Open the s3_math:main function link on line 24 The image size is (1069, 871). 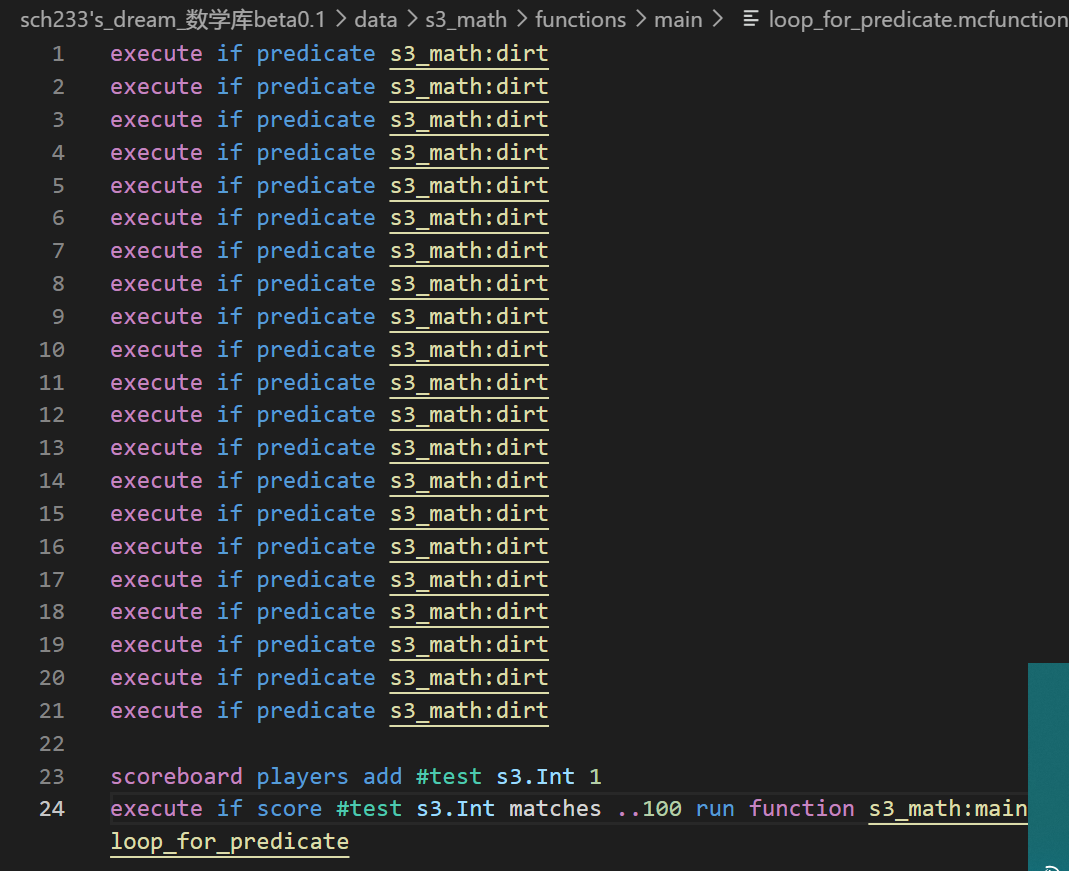(x=947, y=809)
